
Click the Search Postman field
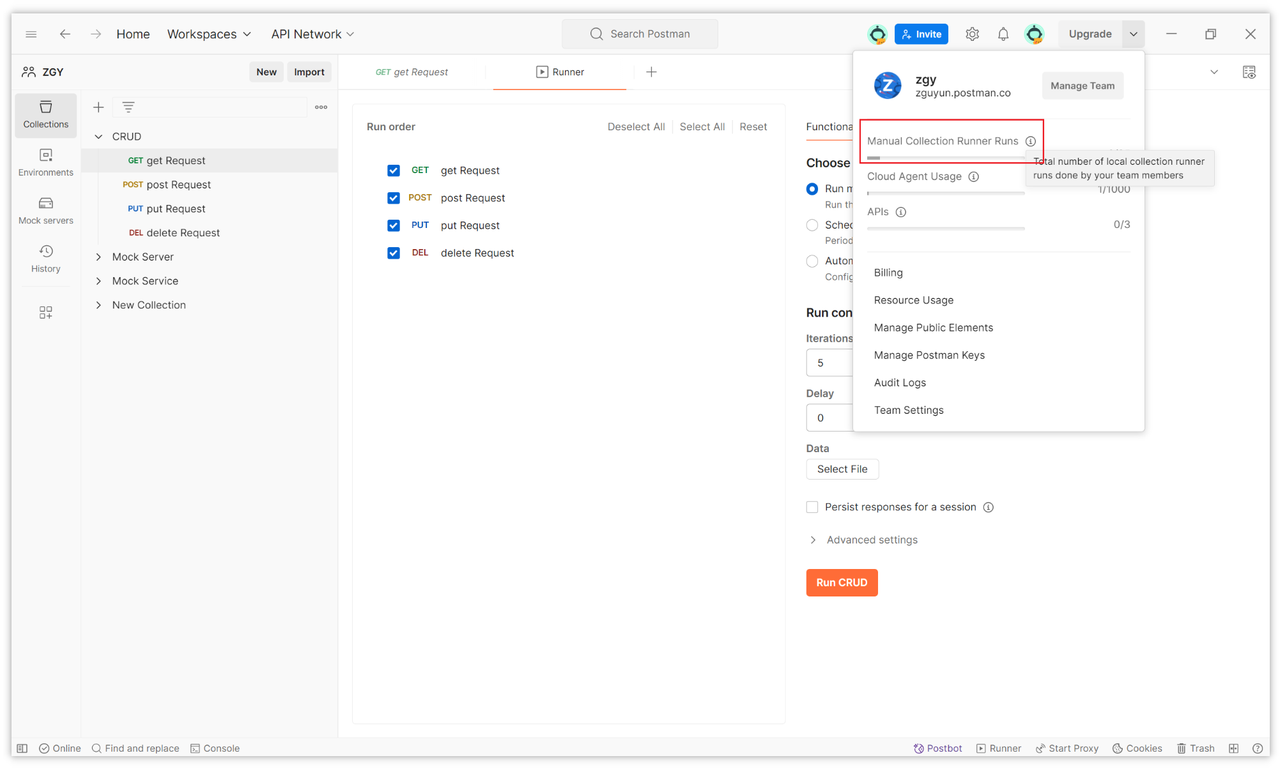[640, 34]
